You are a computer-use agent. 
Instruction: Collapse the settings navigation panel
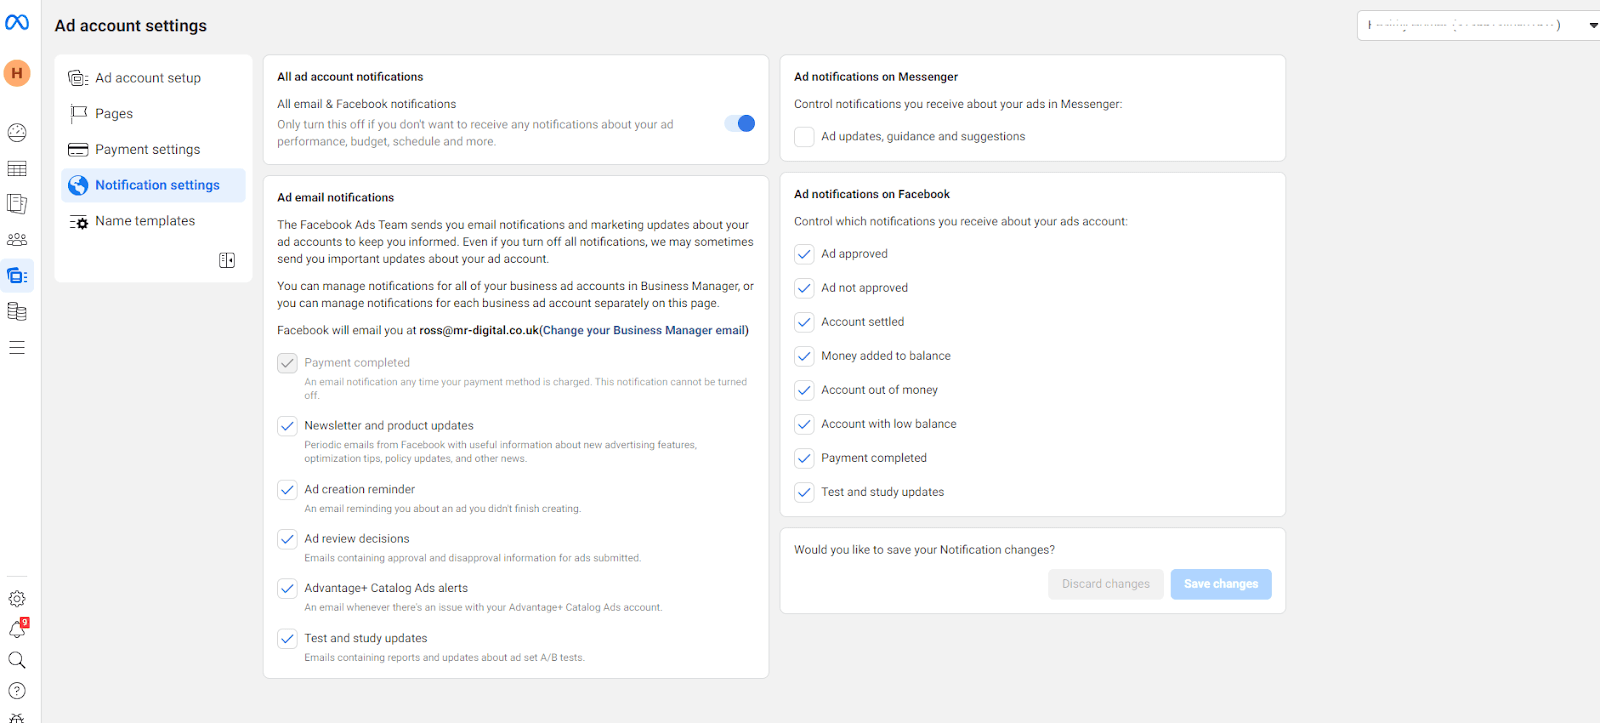[227, 260]
